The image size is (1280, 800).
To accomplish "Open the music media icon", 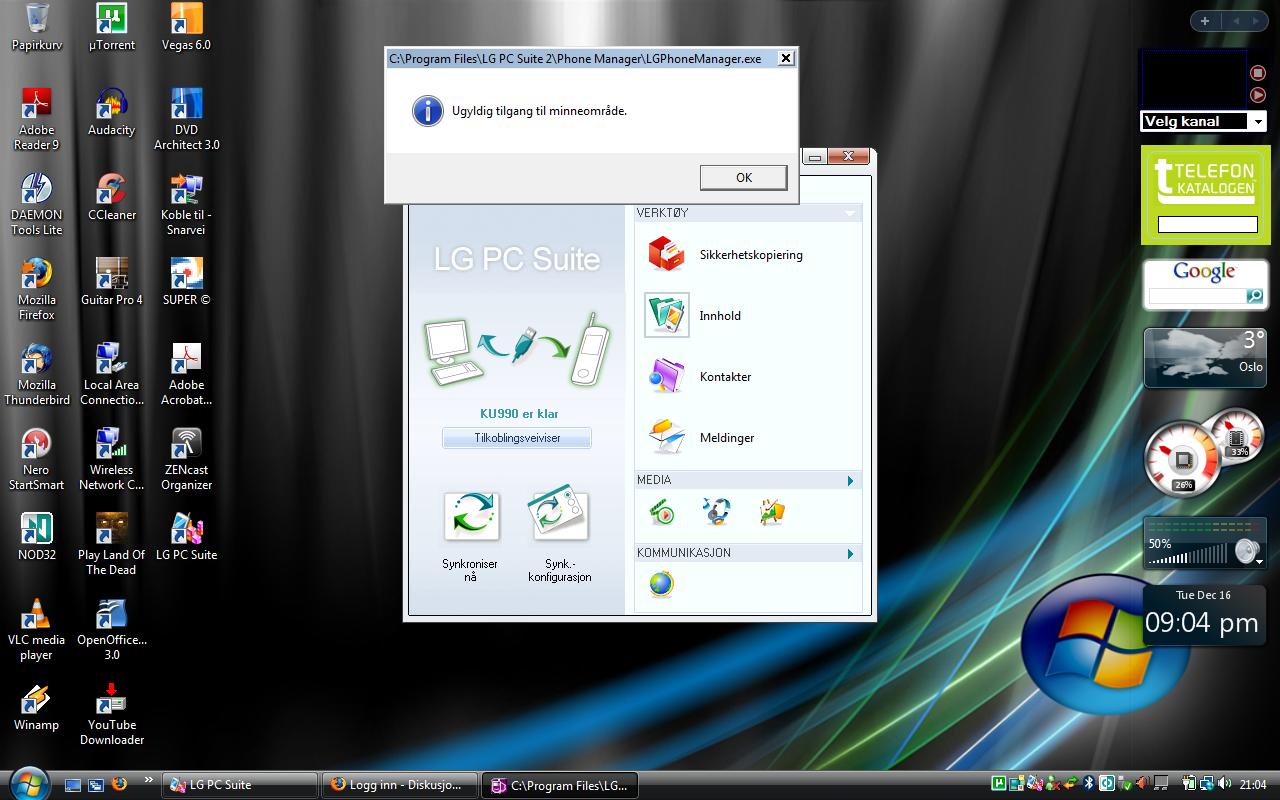I will [x=716, y=512].
